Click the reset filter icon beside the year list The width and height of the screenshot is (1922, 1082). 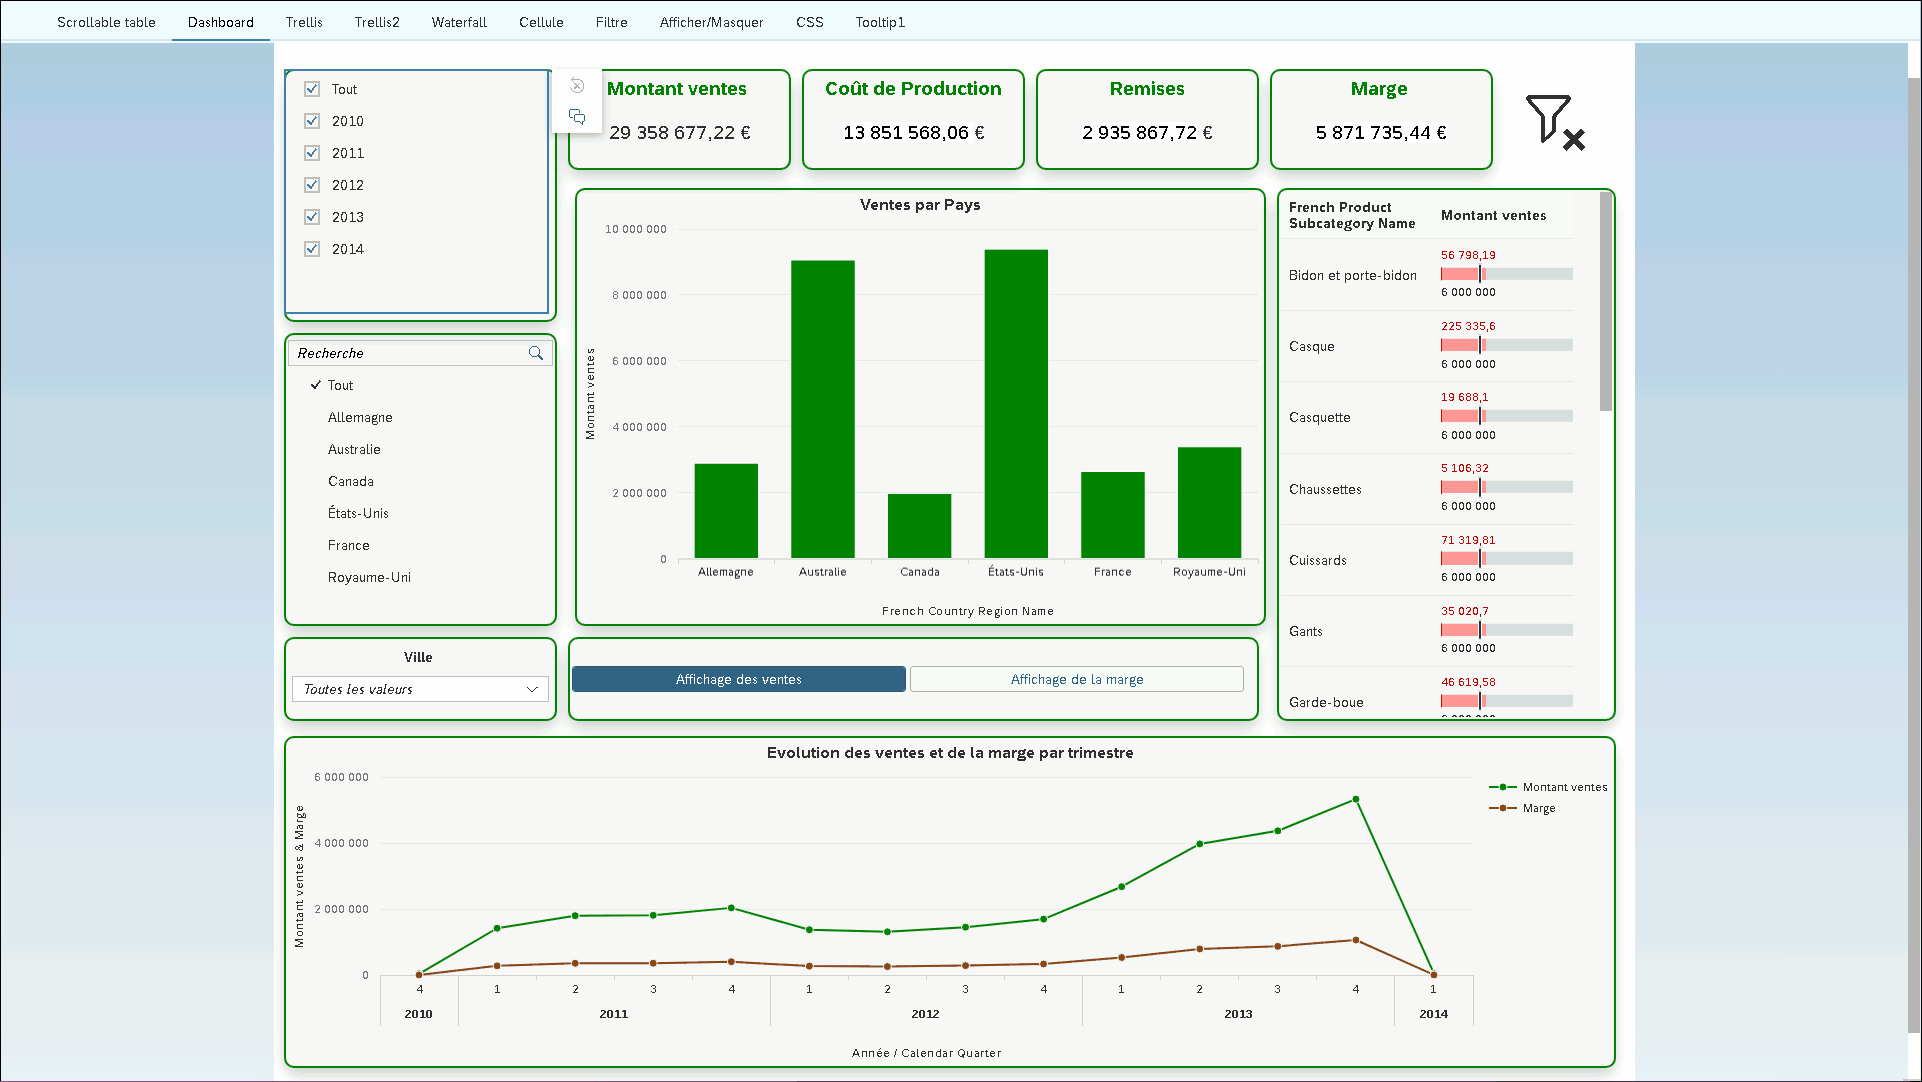coord(577,86)
